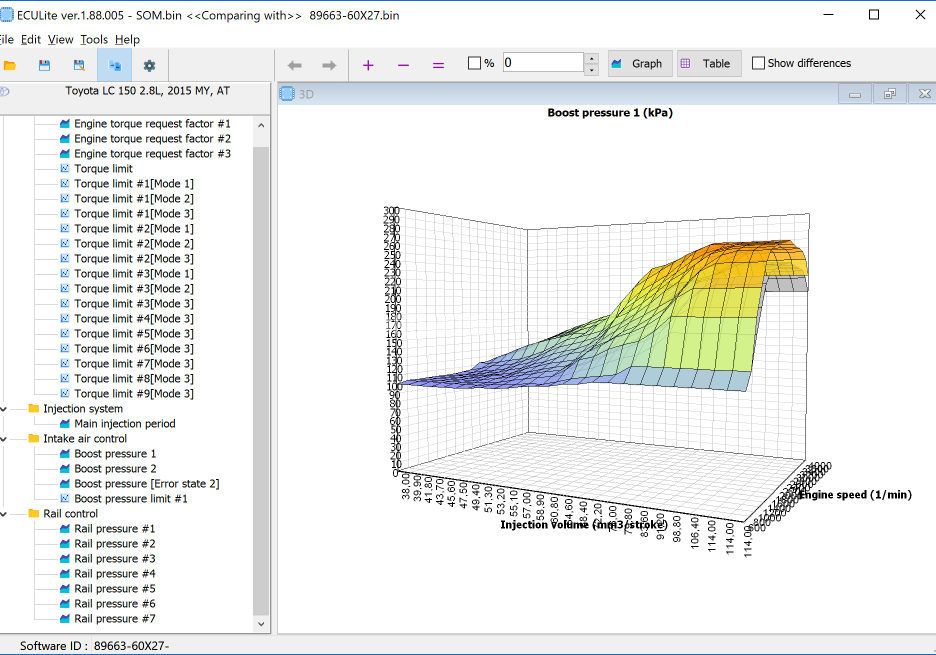This screenshot has width=936, height=655.
Task: Click the redo right arrow
Action: pos(329,64)
